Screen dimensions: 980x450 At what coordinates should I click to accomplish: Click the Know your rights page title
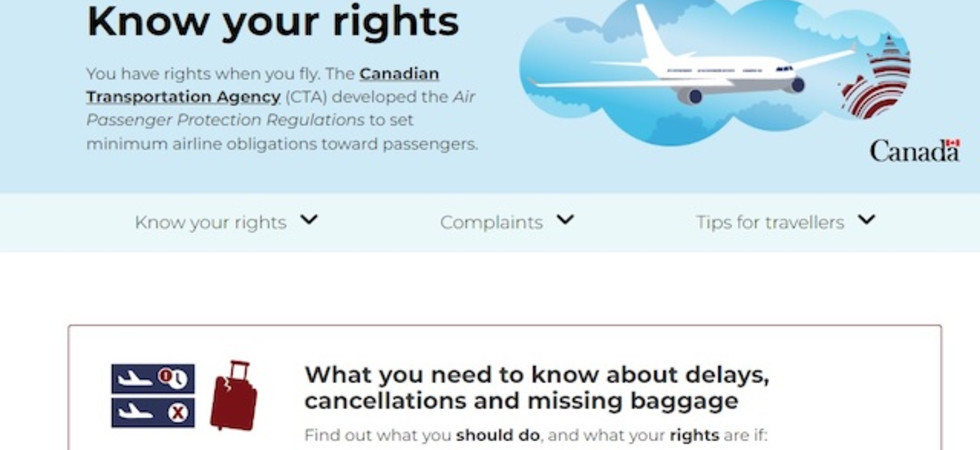(x=273, y=22)
